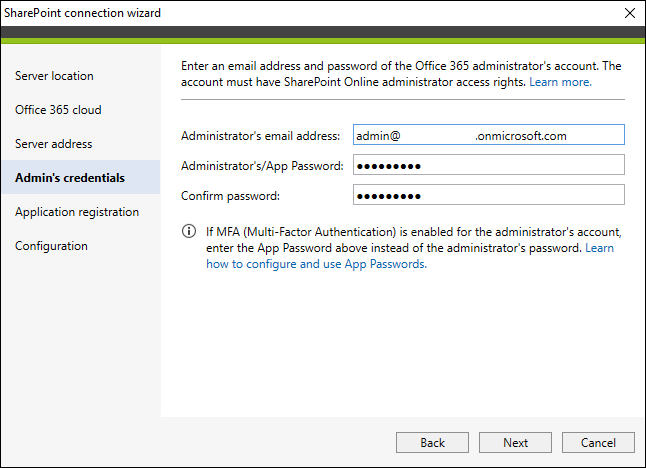Click the MFA information icon

point(189,231)
